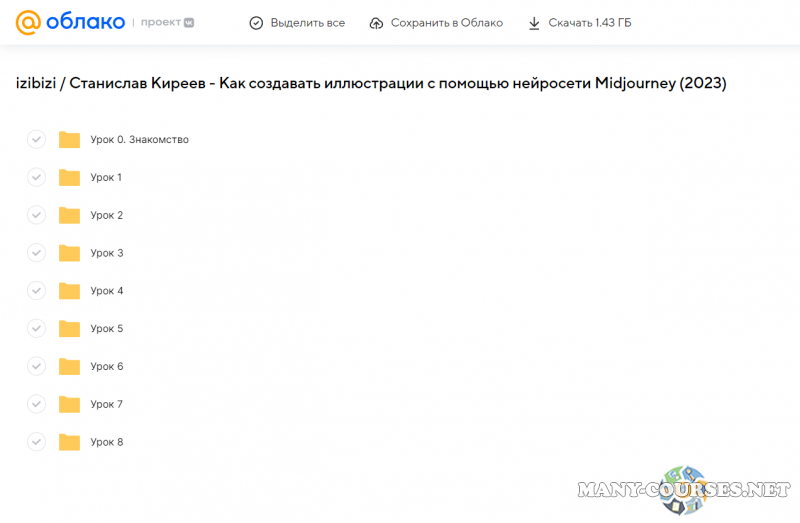The height and width of the screenshot is (523, 800).
Task: Tick the checkbox for Урок 0. Знакомство
Action: [x=37, y=140]
